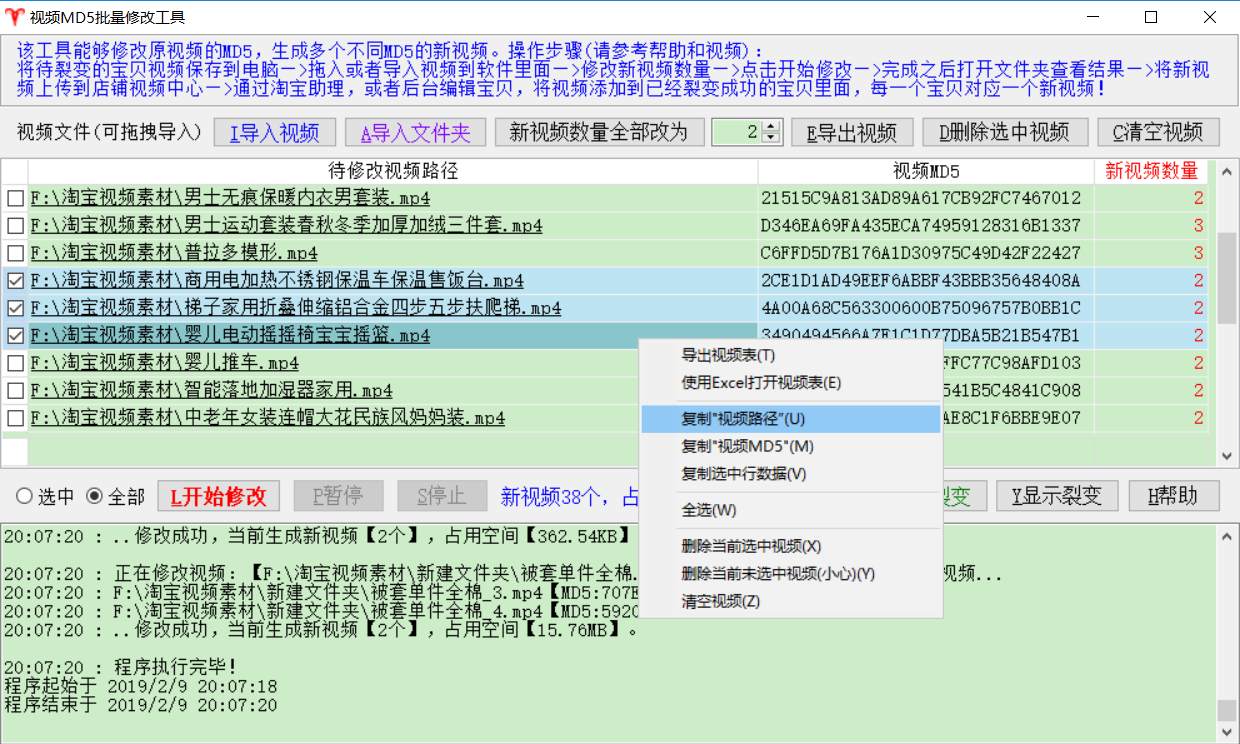This screenshot has width=1240, height=744.
Task: Click 清空视频 button in toolbar
Action: (x=1158, y=132)
